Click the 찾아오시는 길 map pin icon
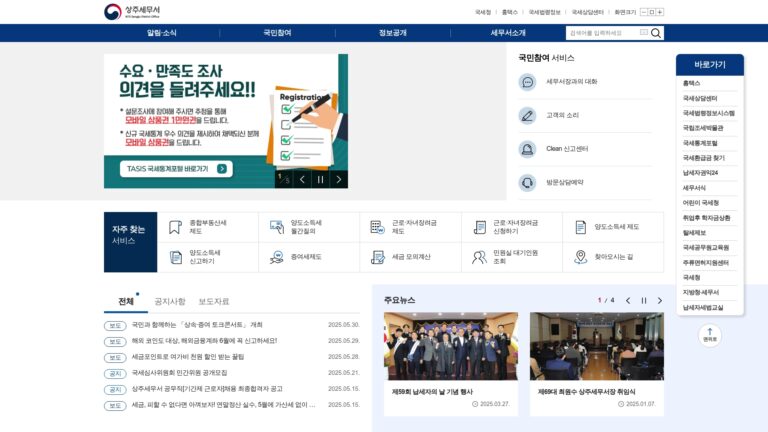The width and height of the screenshot is (768, 432). click(580, 257)
